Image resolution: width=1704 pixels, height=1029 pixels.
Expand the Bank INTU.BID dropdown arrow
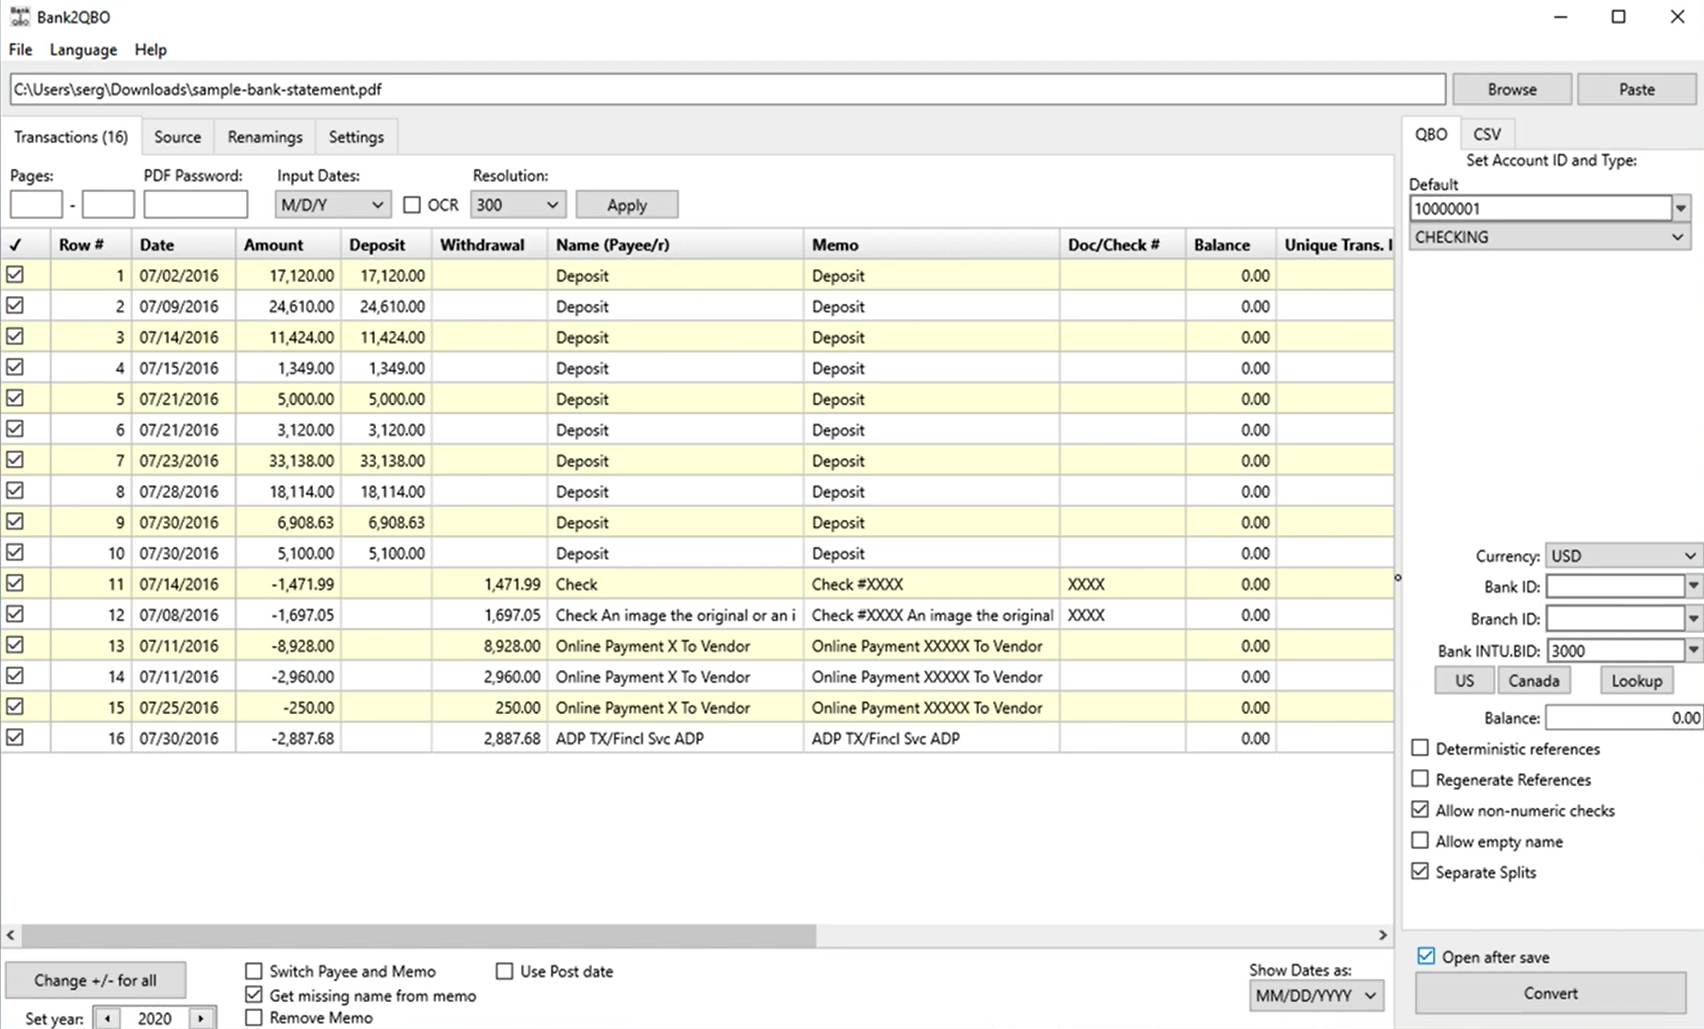click(1694, 650)
